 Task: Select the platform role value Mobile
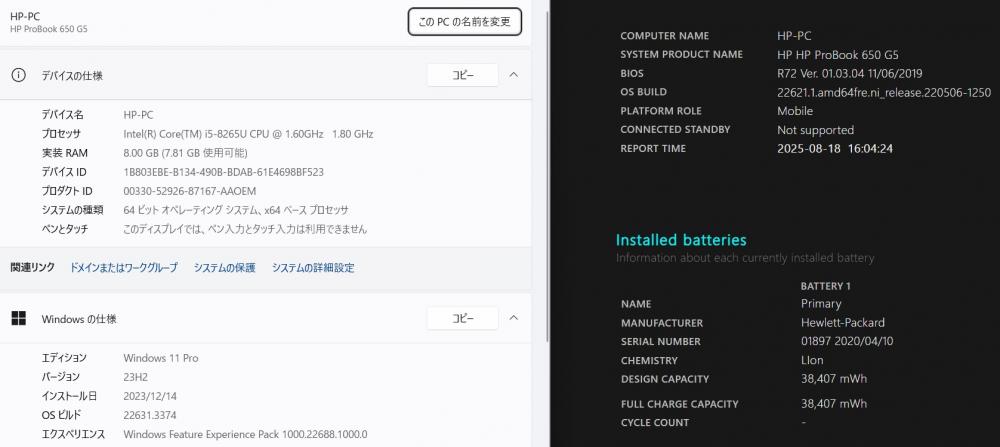tap(795, 111)
